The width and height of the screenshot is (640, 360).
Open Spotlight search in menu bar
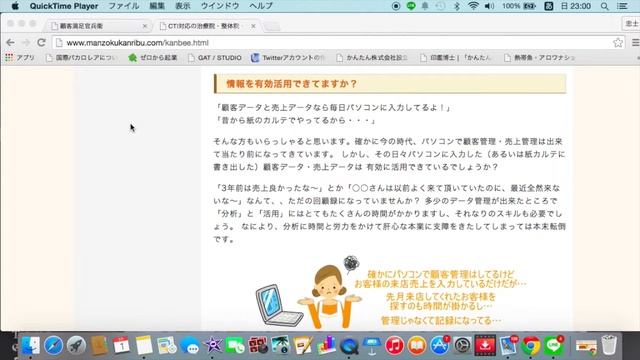click(605, 6)
